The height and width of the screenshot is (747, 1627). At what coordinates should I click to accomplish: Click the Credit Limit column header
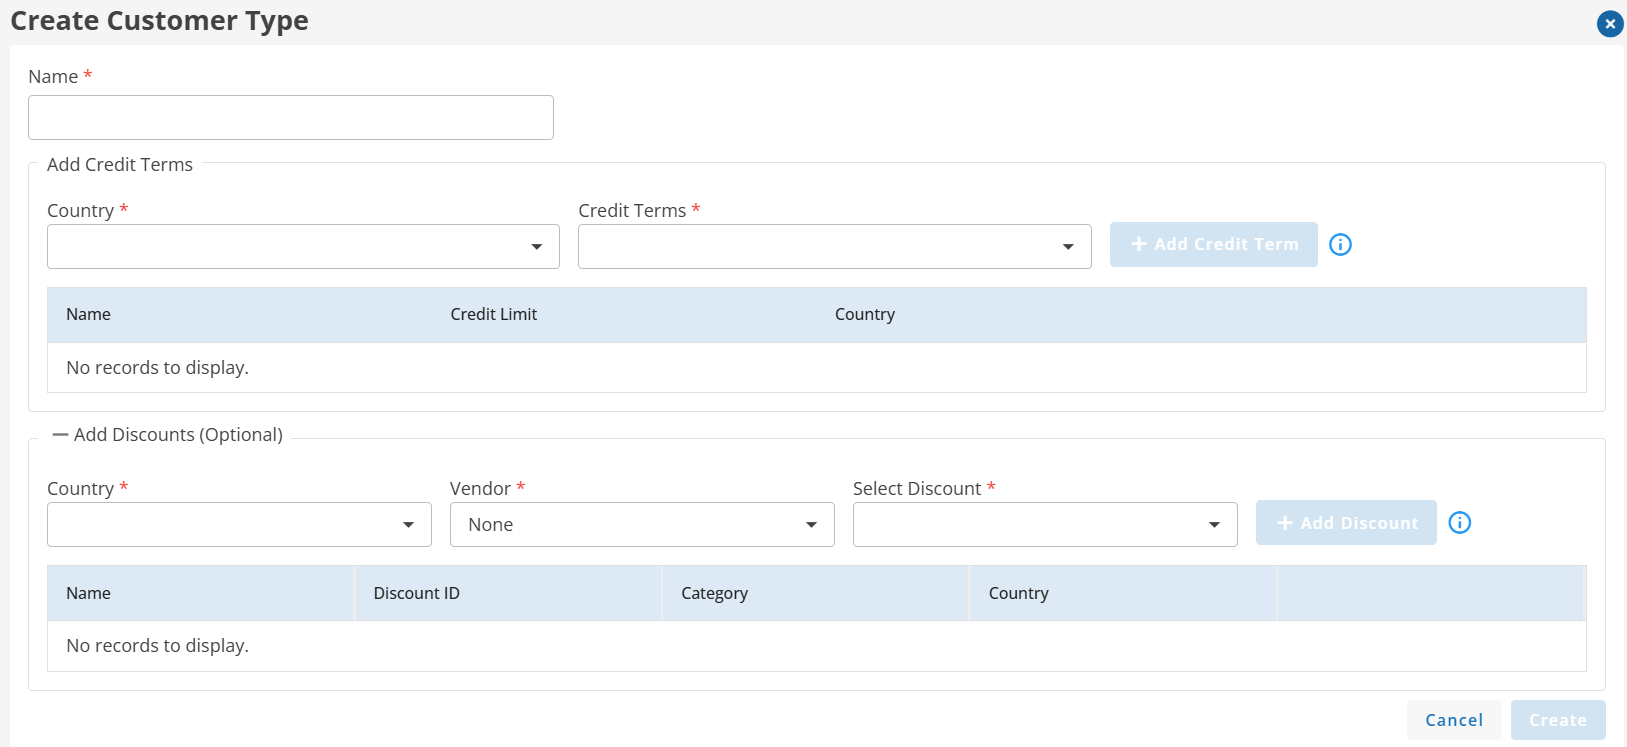(x=494, y=314)
